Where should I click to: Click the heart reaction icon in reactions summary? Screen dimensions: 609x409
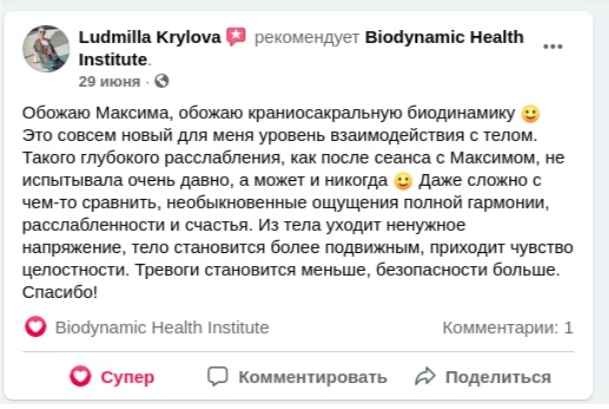36,327
